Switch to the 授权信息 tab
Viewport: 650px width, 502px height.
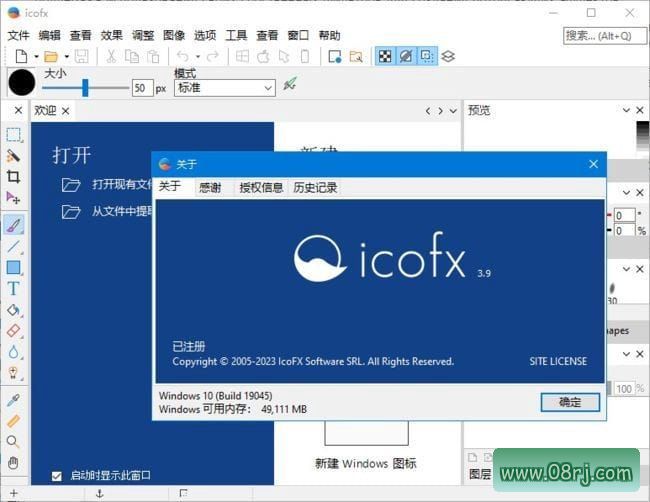(261, 188)
